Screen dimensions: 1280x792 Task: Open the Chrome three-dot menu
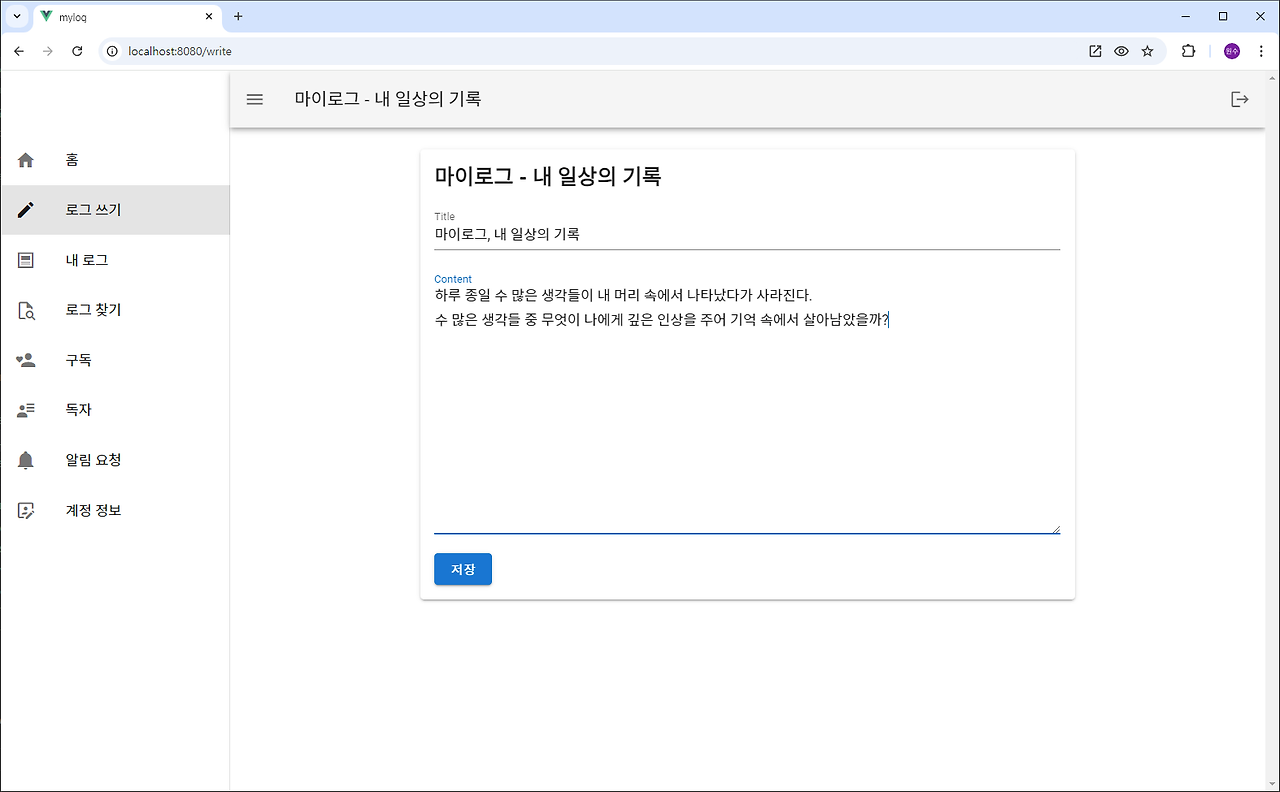point(1261,51)
